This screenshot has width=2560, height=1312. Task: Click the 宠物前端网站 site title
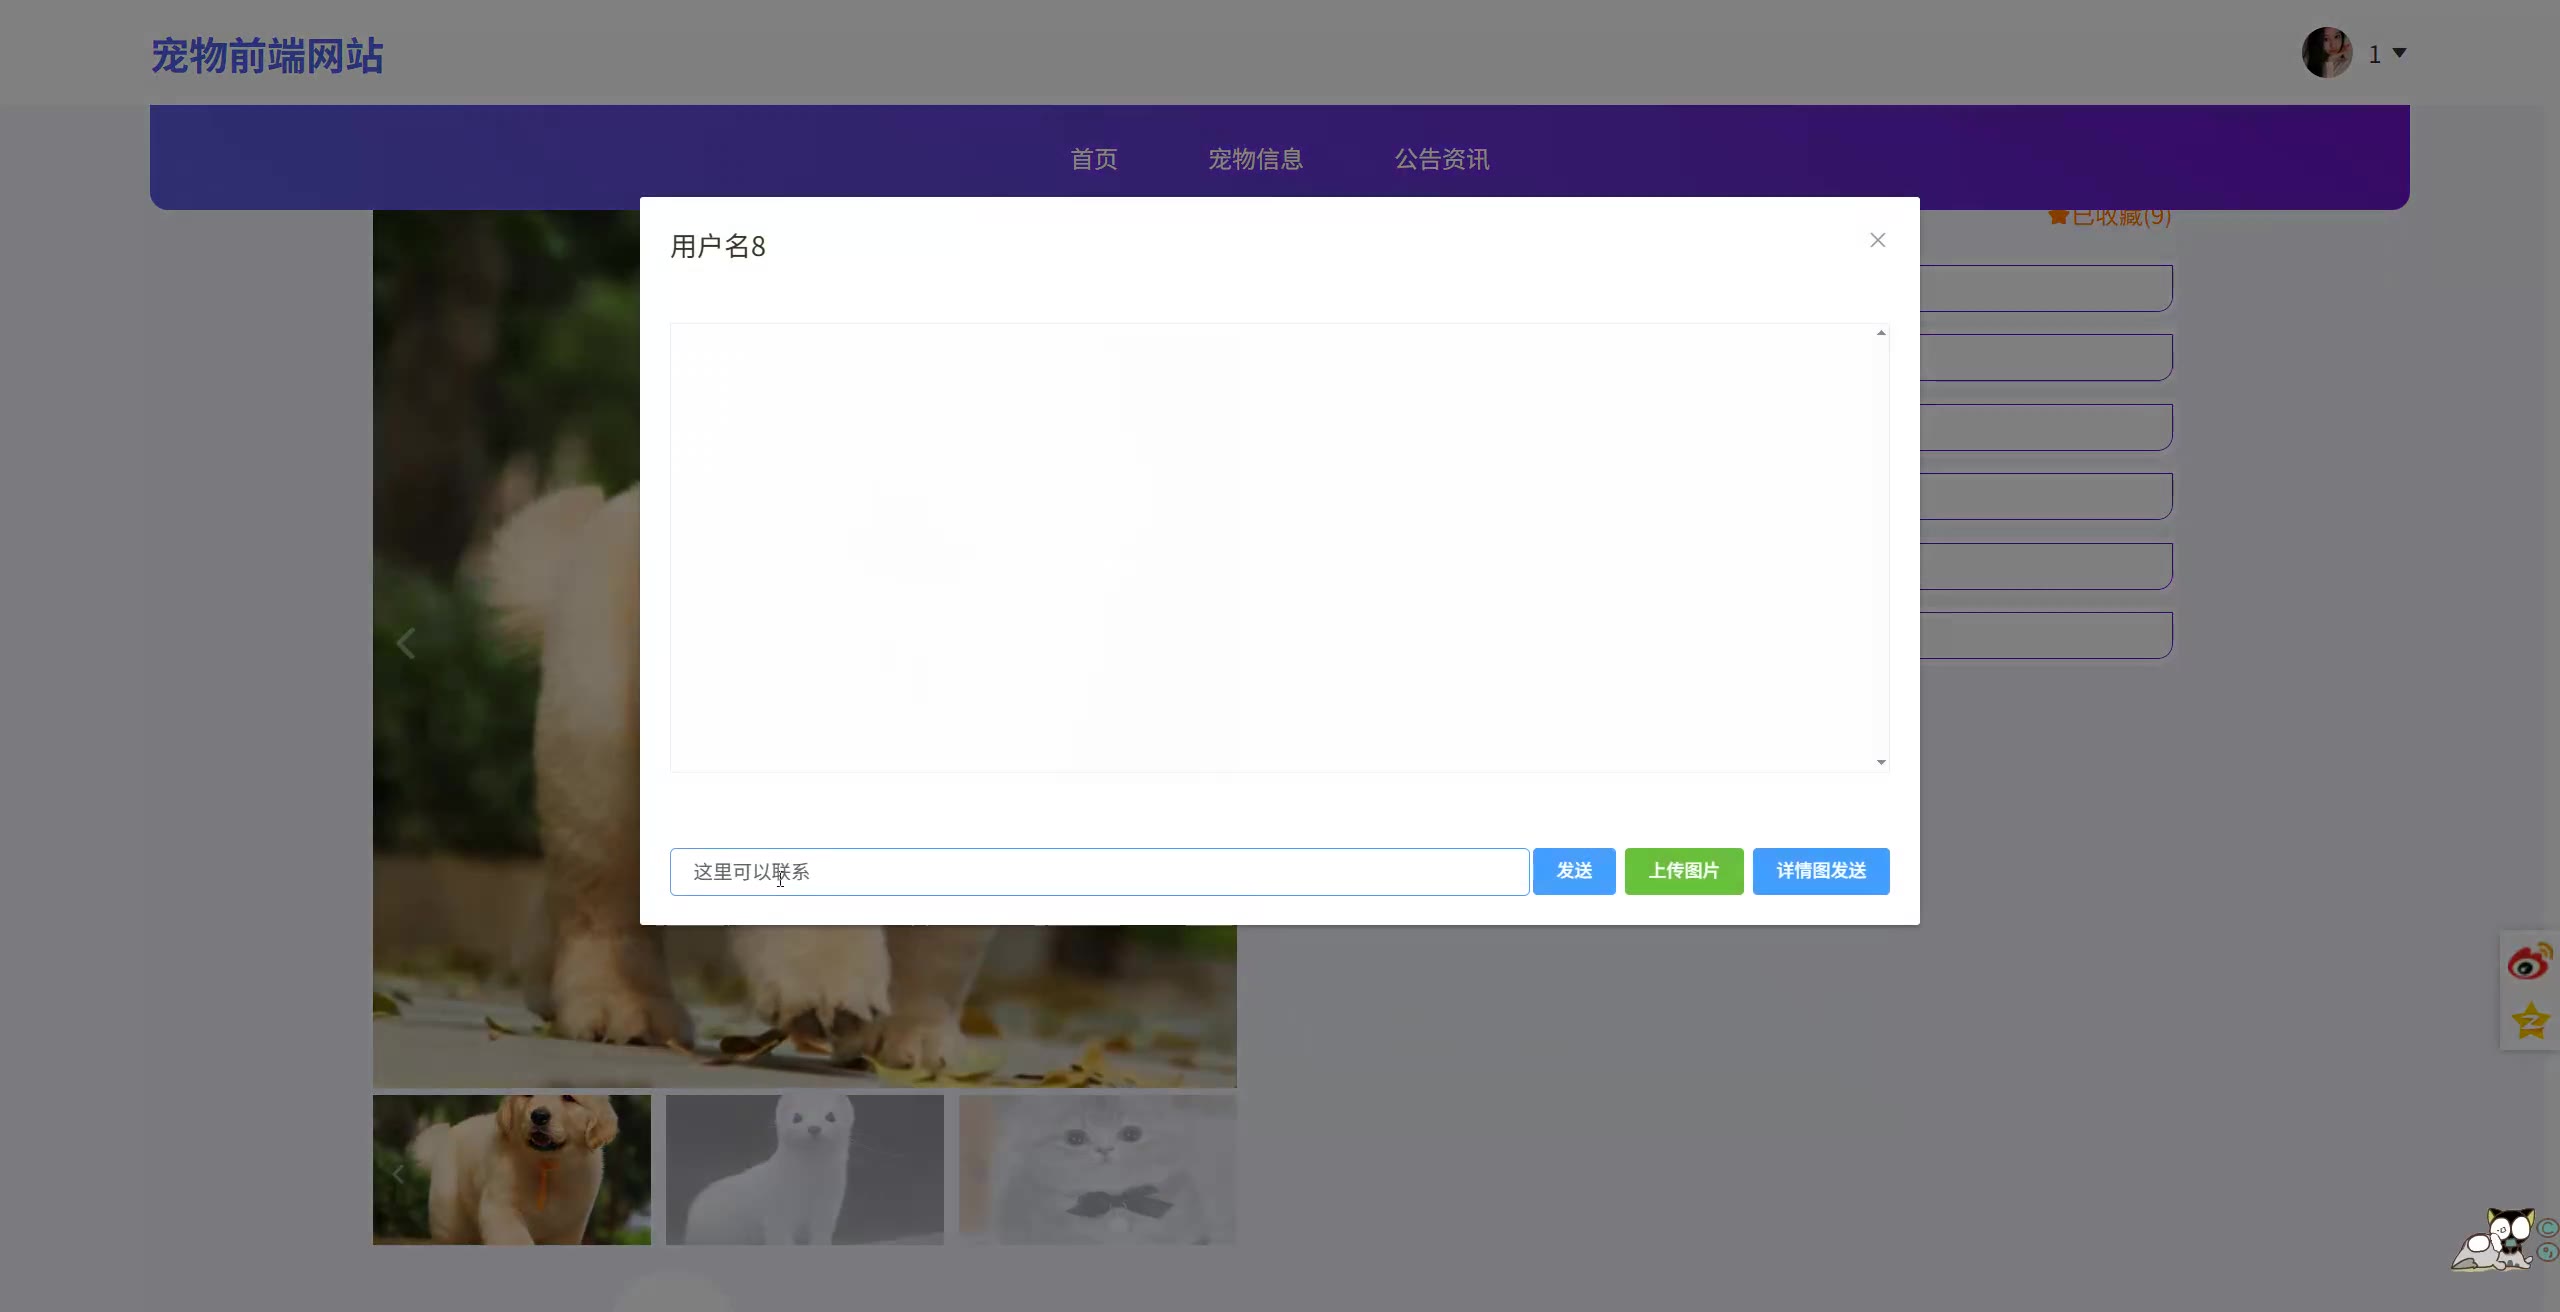click(x=267, y=56)
